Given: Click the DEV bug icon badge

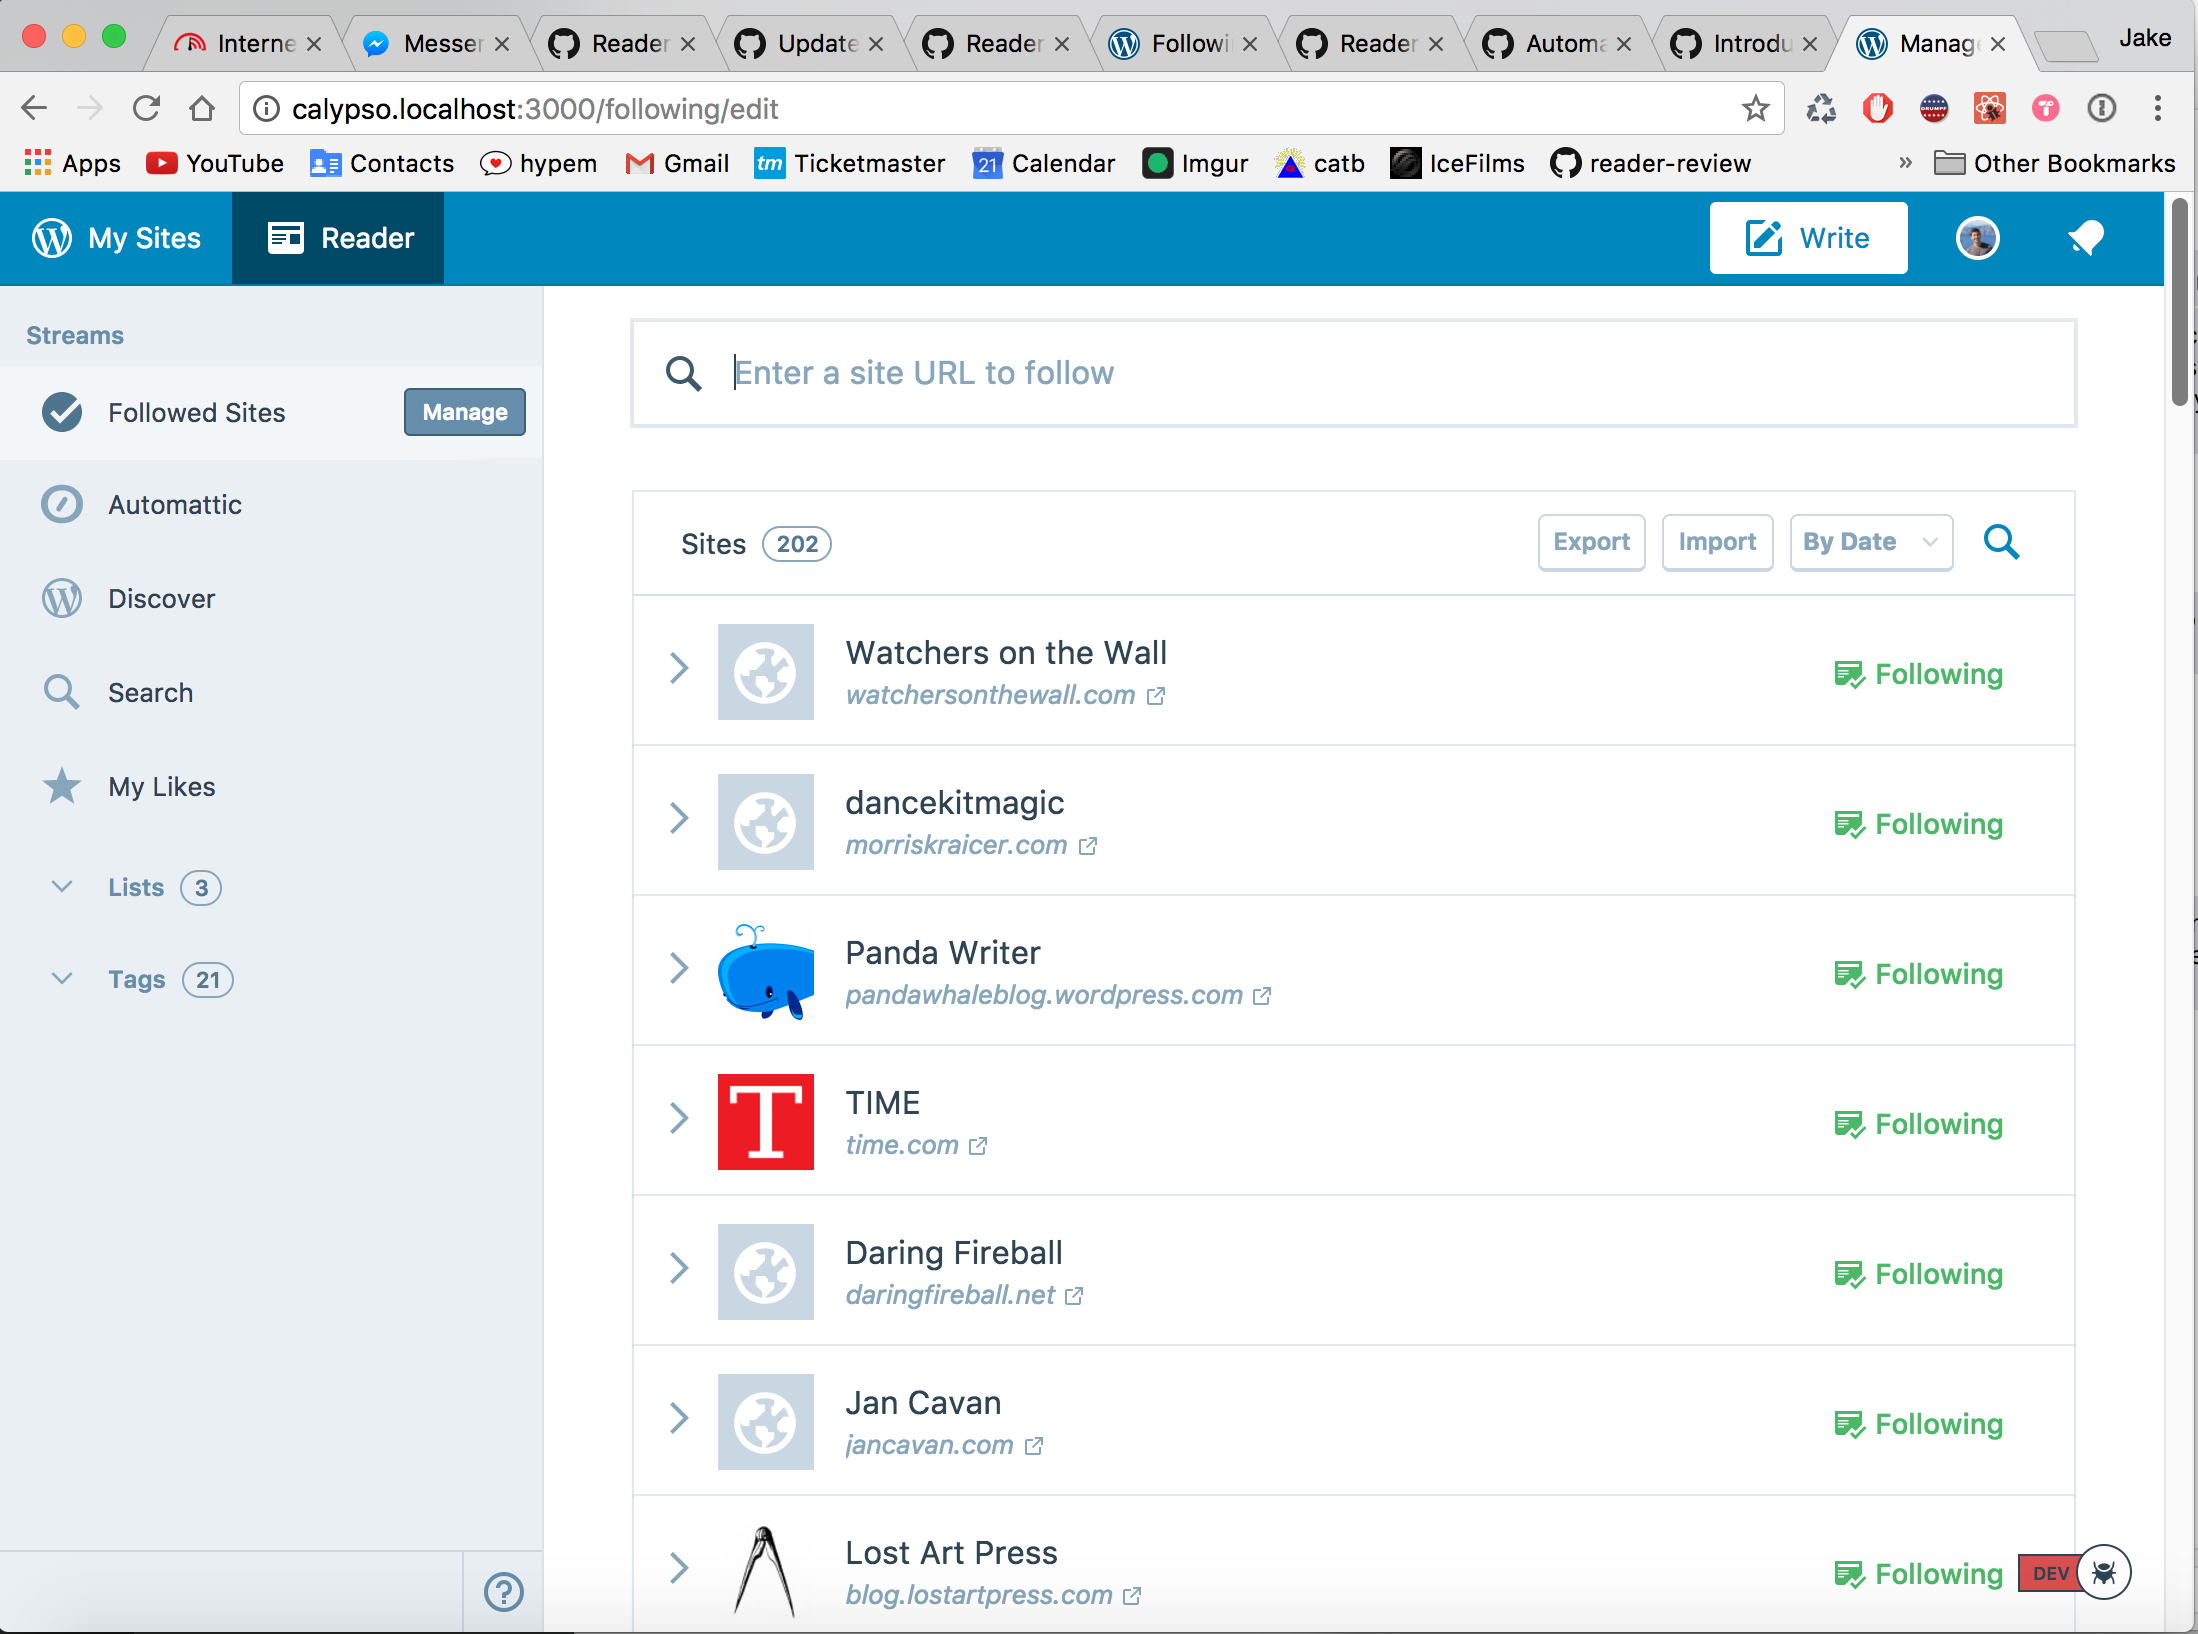Looking at the screenshot, I should [x=2103, y=1573].
